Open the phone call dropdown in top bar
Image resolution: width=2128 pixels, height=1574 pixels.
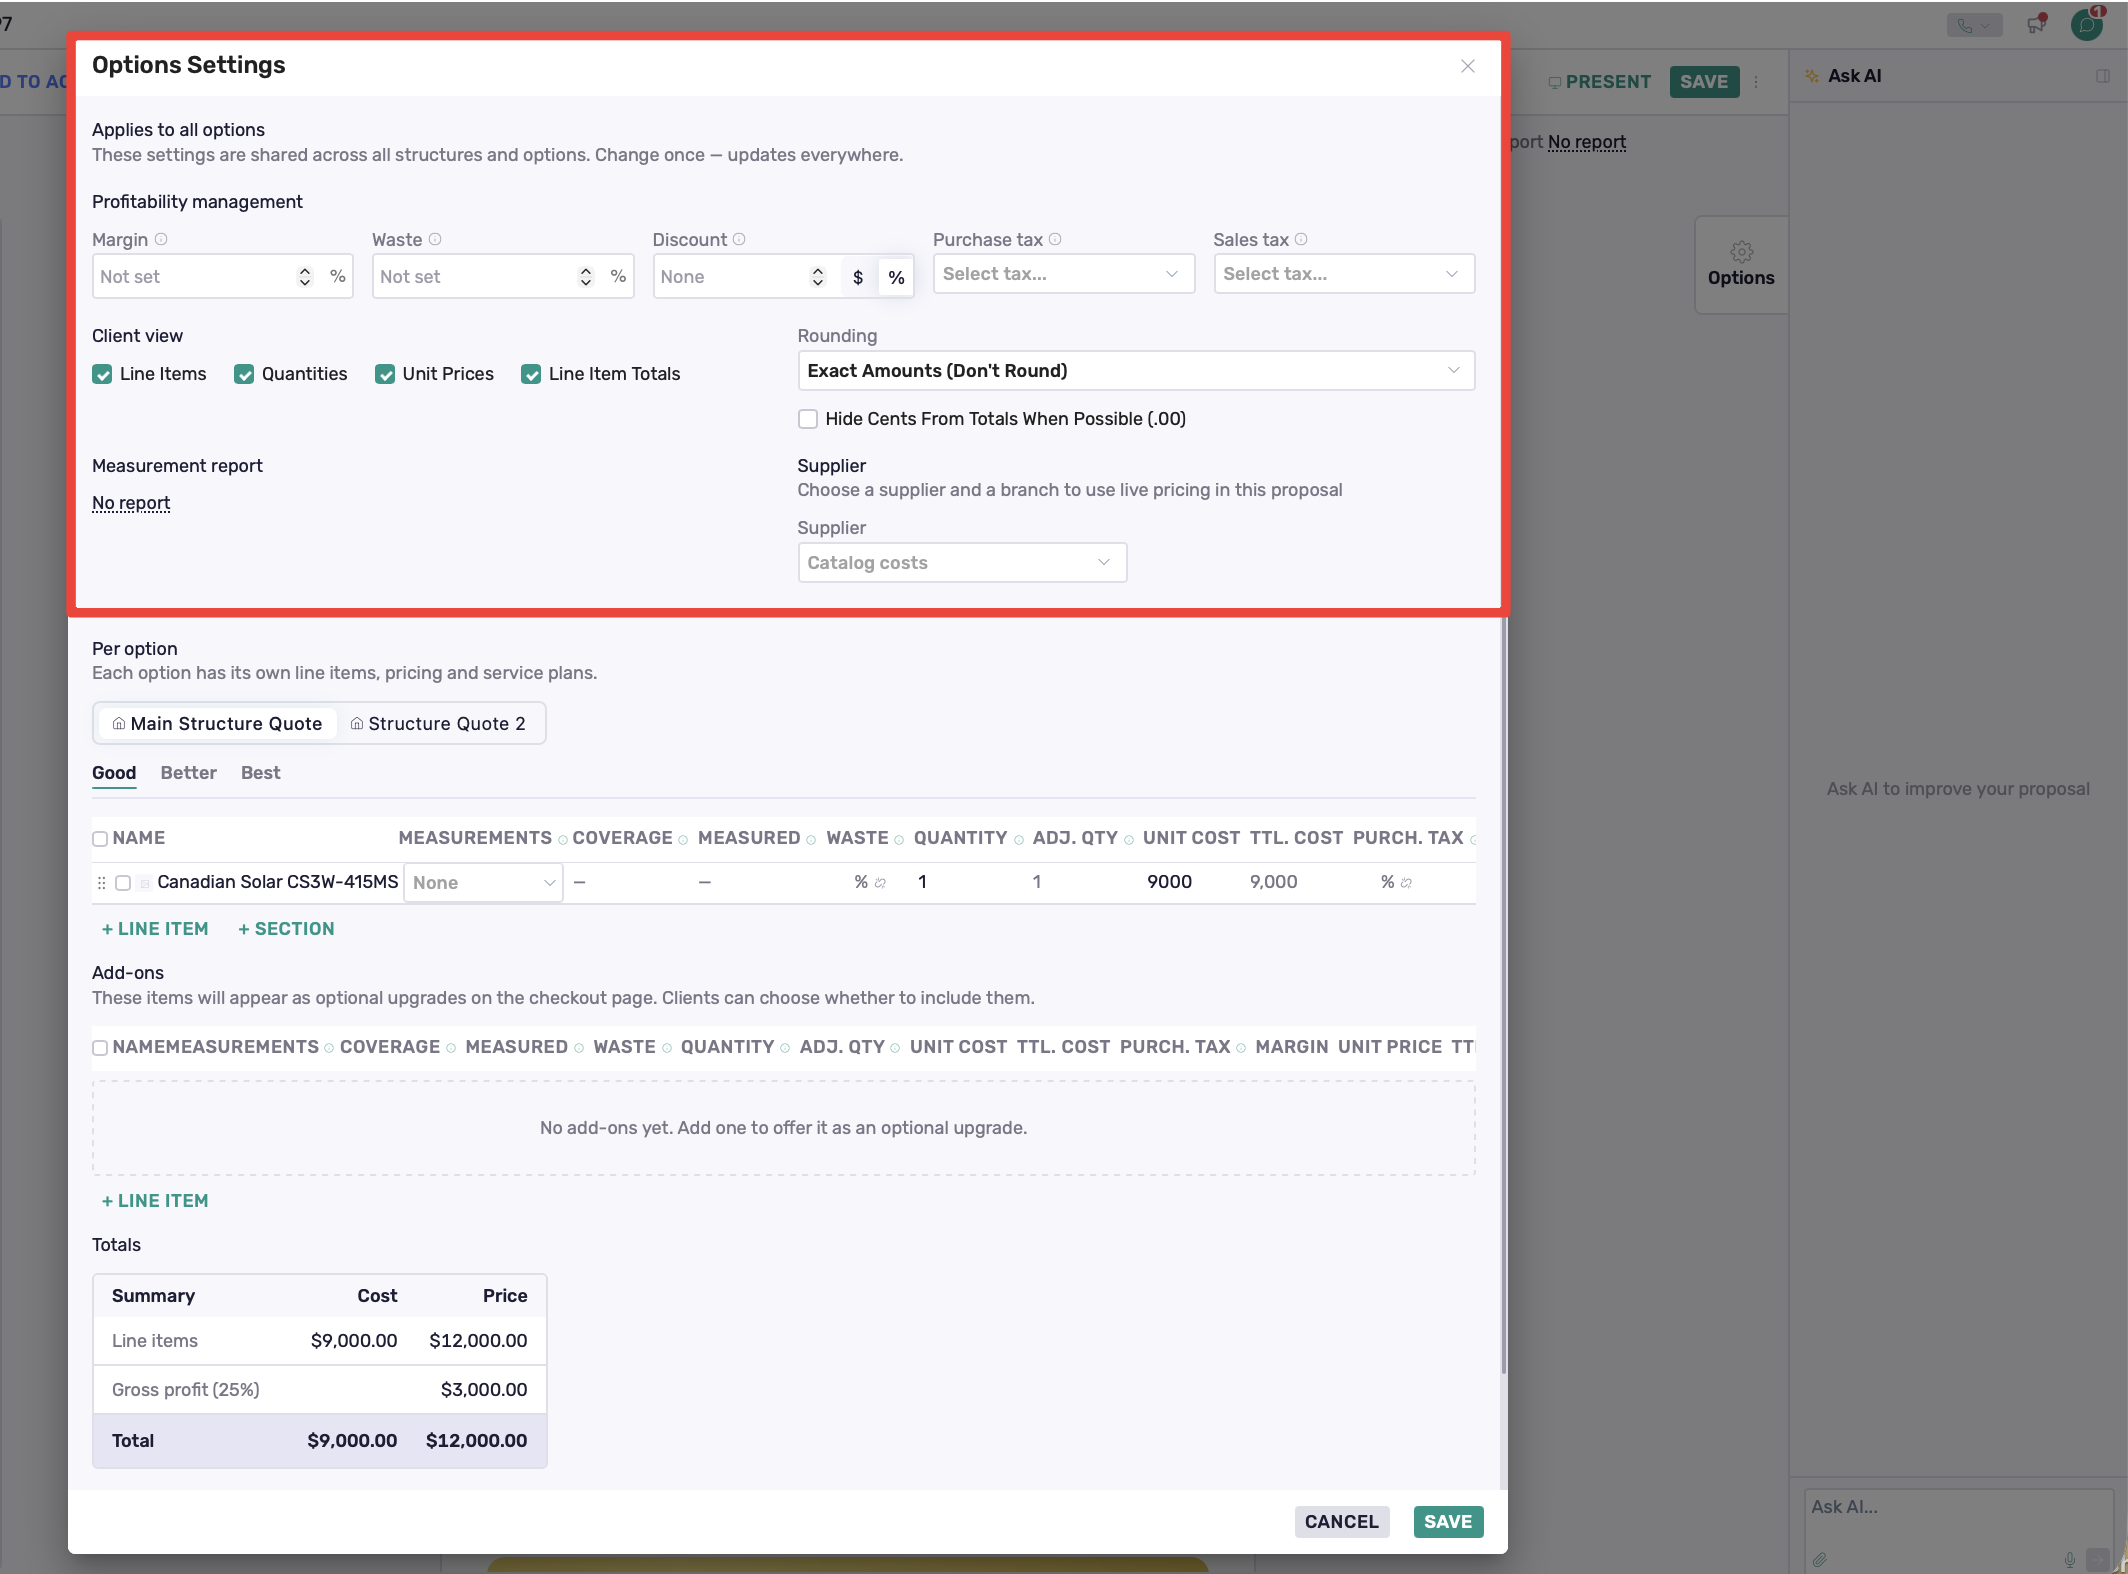tap(1974, 26)
